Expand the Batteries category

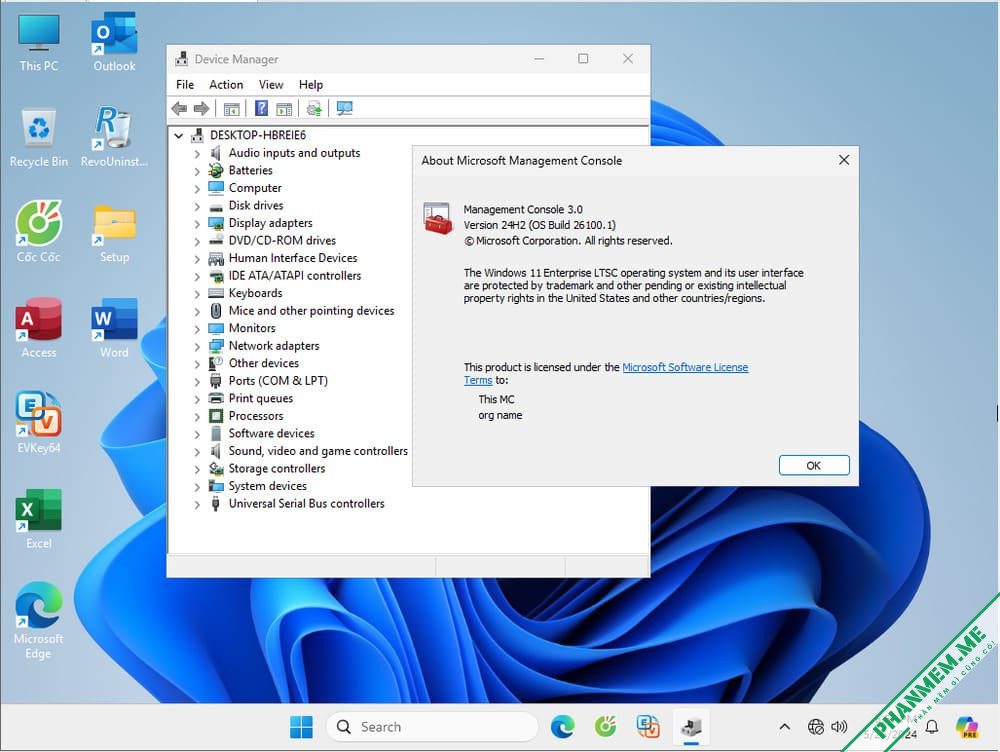(x=197, y=171)
